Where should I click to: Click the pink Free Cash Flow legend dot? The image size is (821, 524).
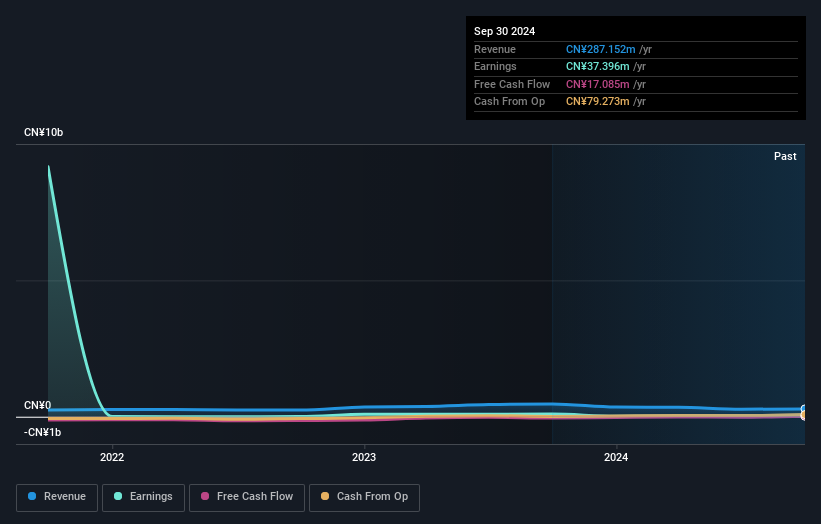click(205, 496)
